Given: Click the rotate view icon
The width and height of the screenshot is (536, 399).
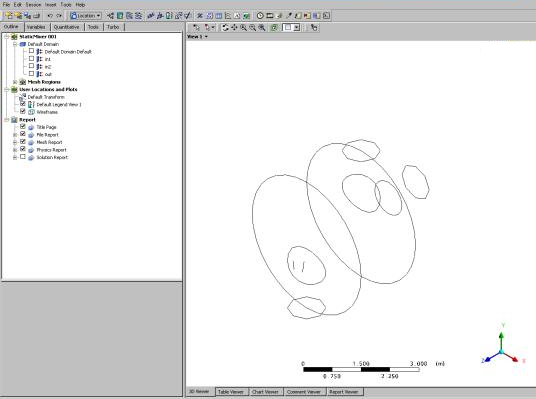Looking at the screenshot, I should tap(225, 28).
